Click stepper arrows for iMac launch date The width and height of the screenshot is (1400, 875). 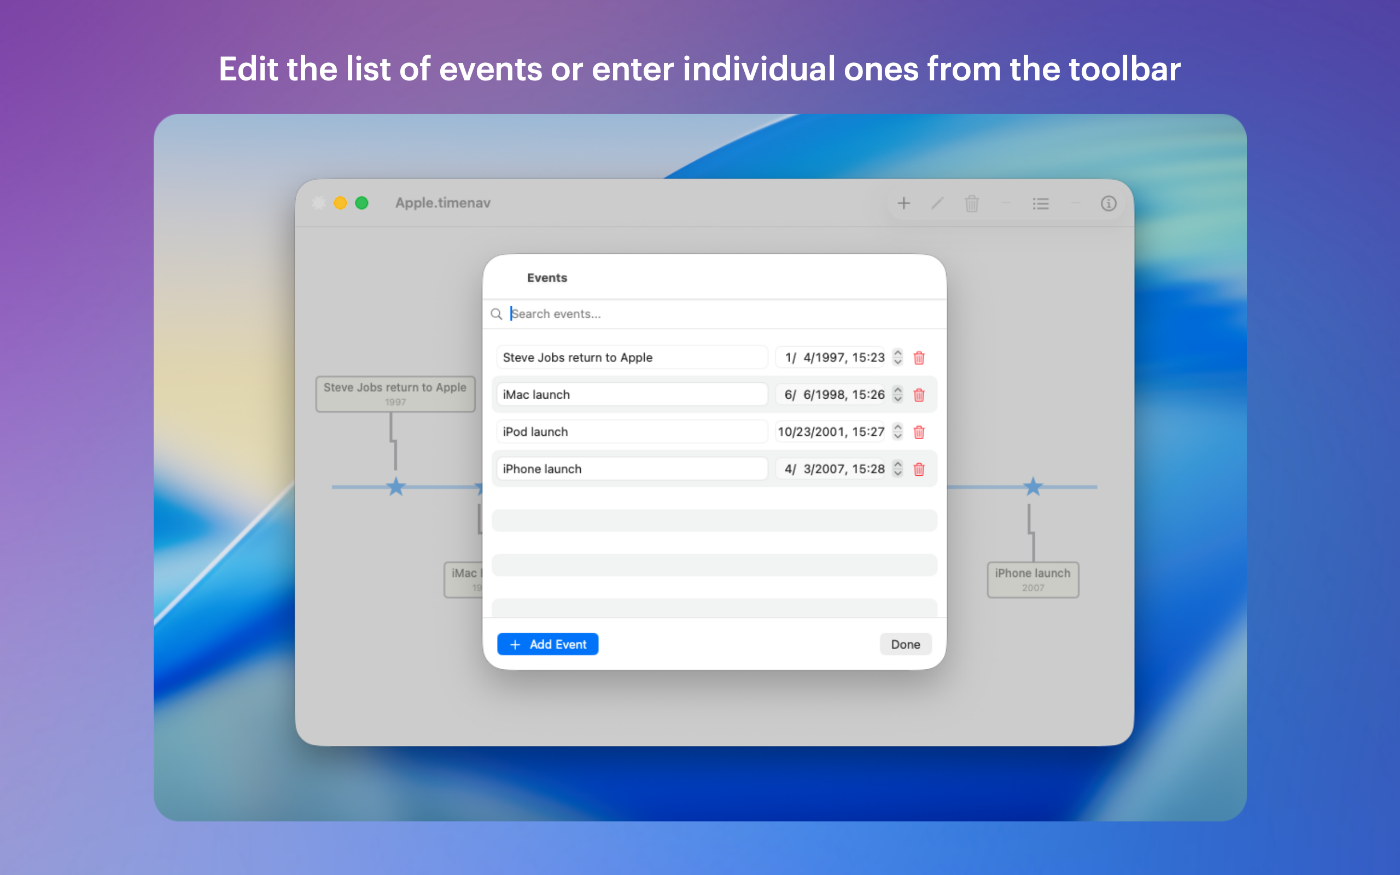pos(898,395)
